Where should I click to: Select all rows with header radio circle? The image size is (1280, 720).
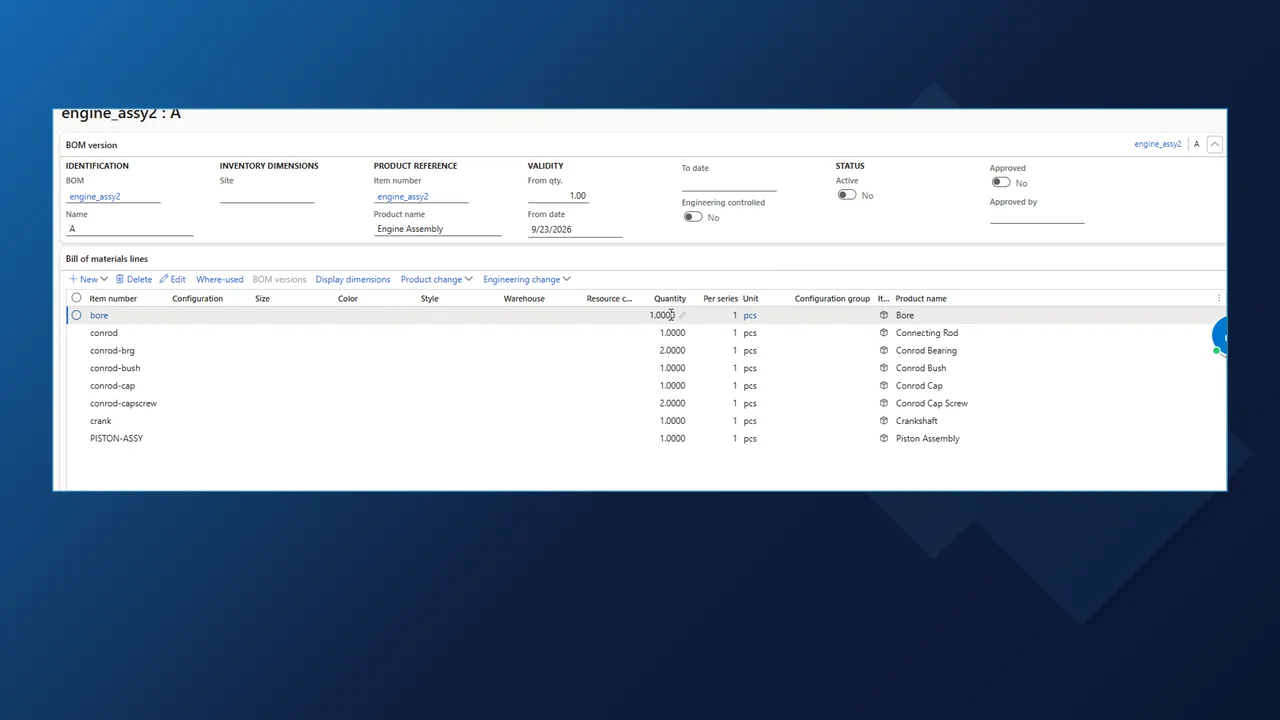point(76,298)
